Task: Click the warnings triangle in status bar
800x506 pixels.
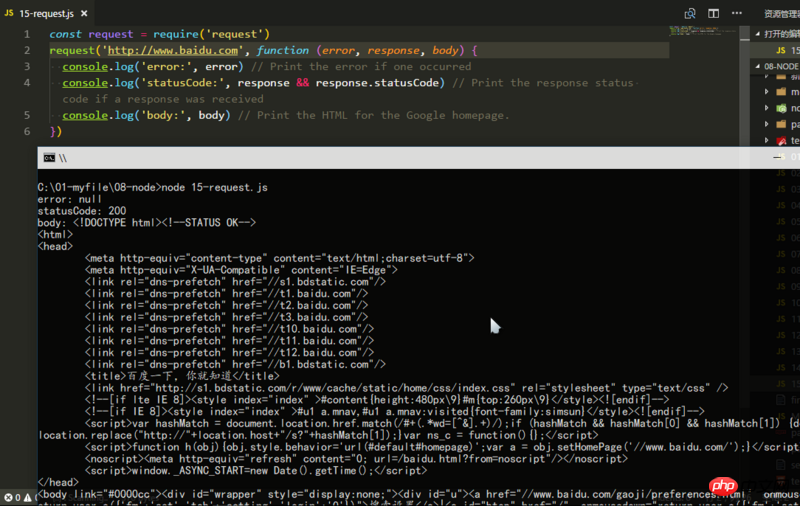Action: click(x=28, y=497)
